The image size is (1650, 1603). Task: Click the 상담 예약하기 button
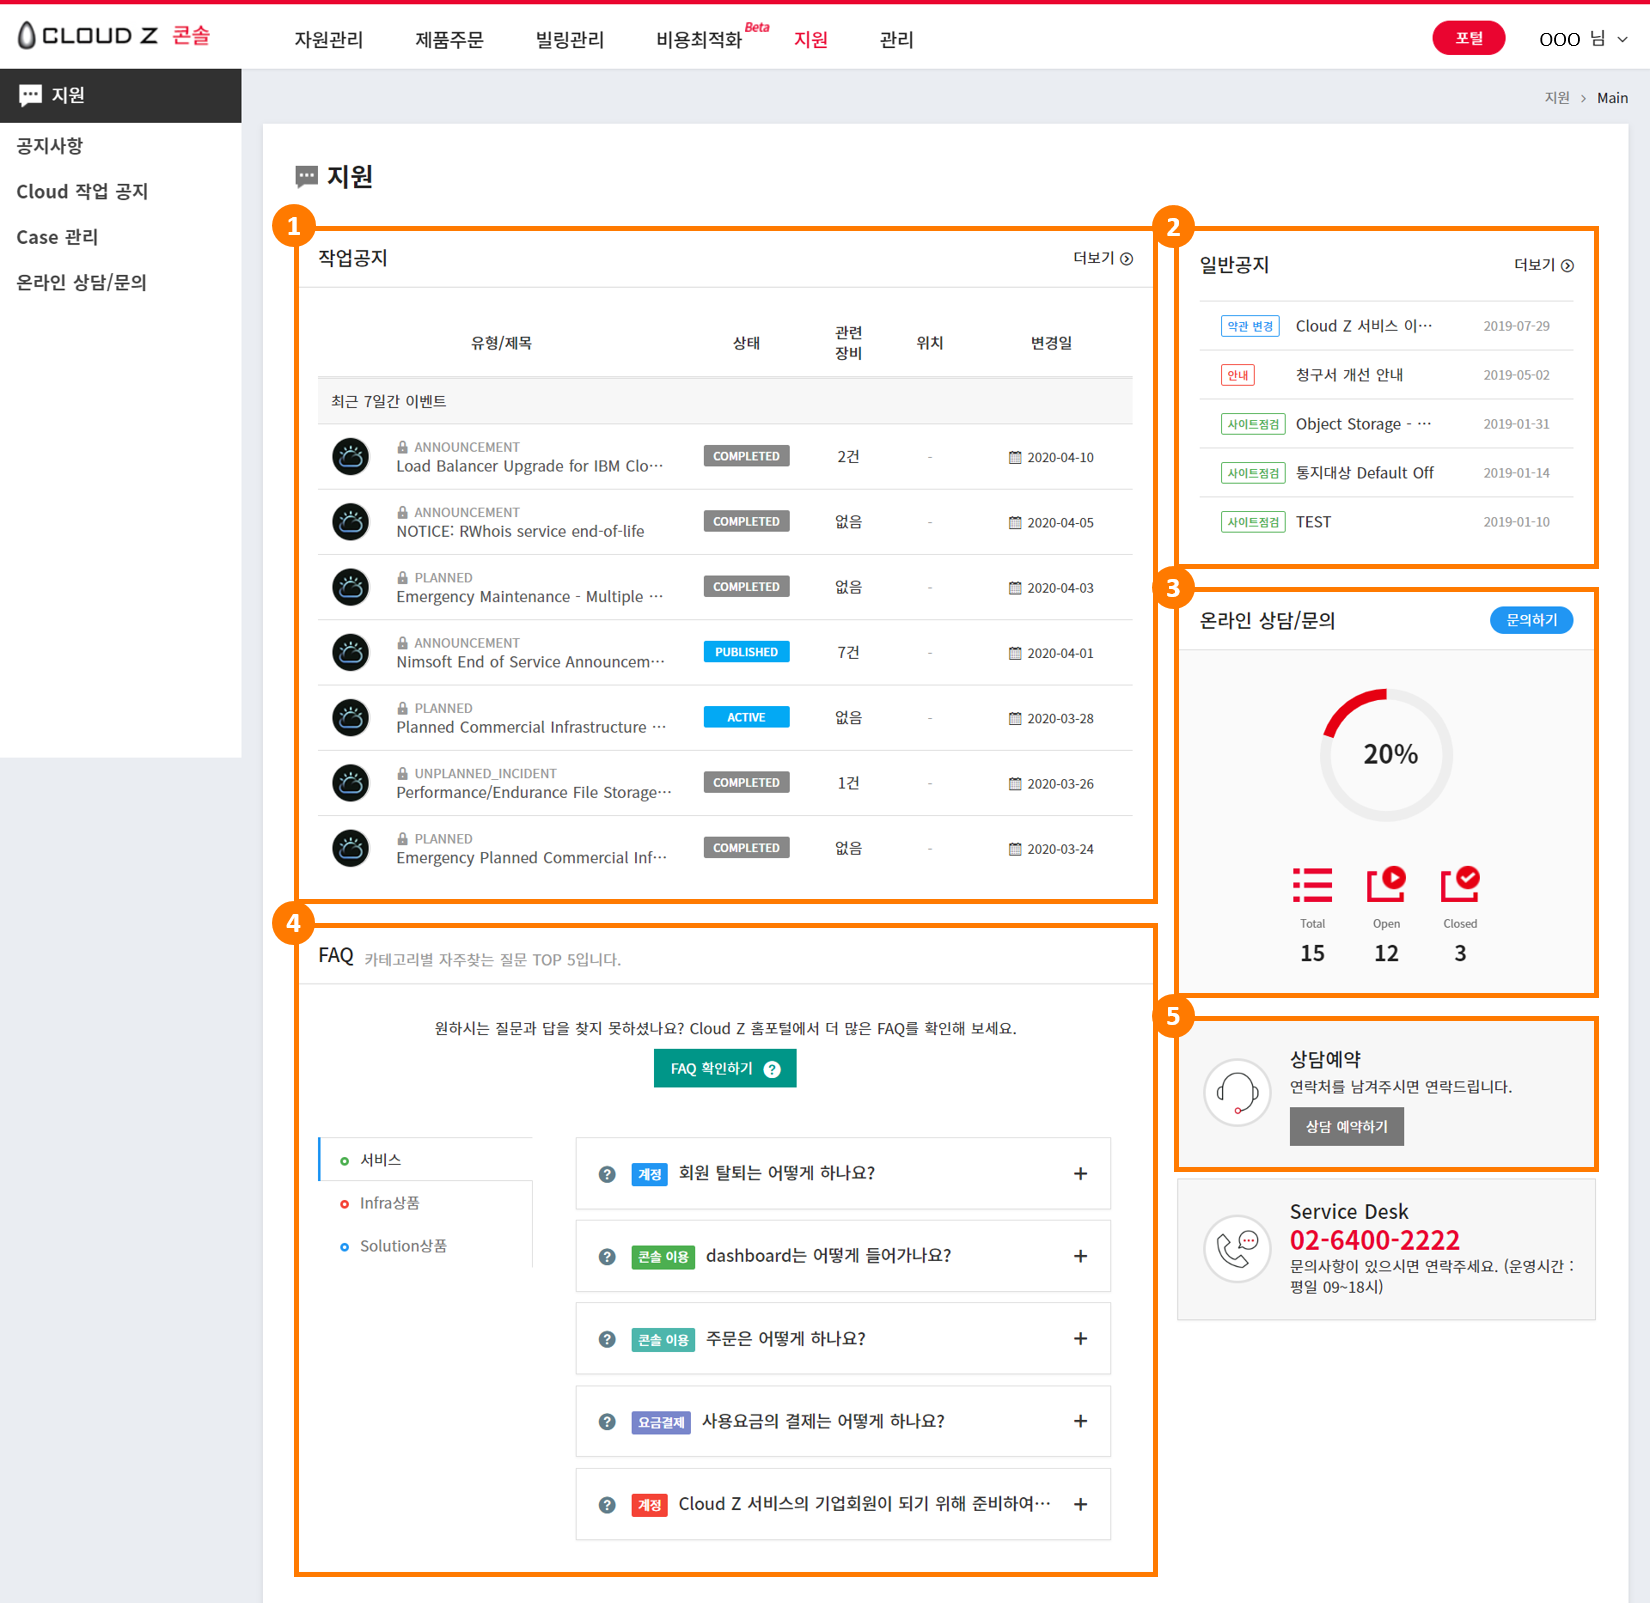(1346, 1126)
